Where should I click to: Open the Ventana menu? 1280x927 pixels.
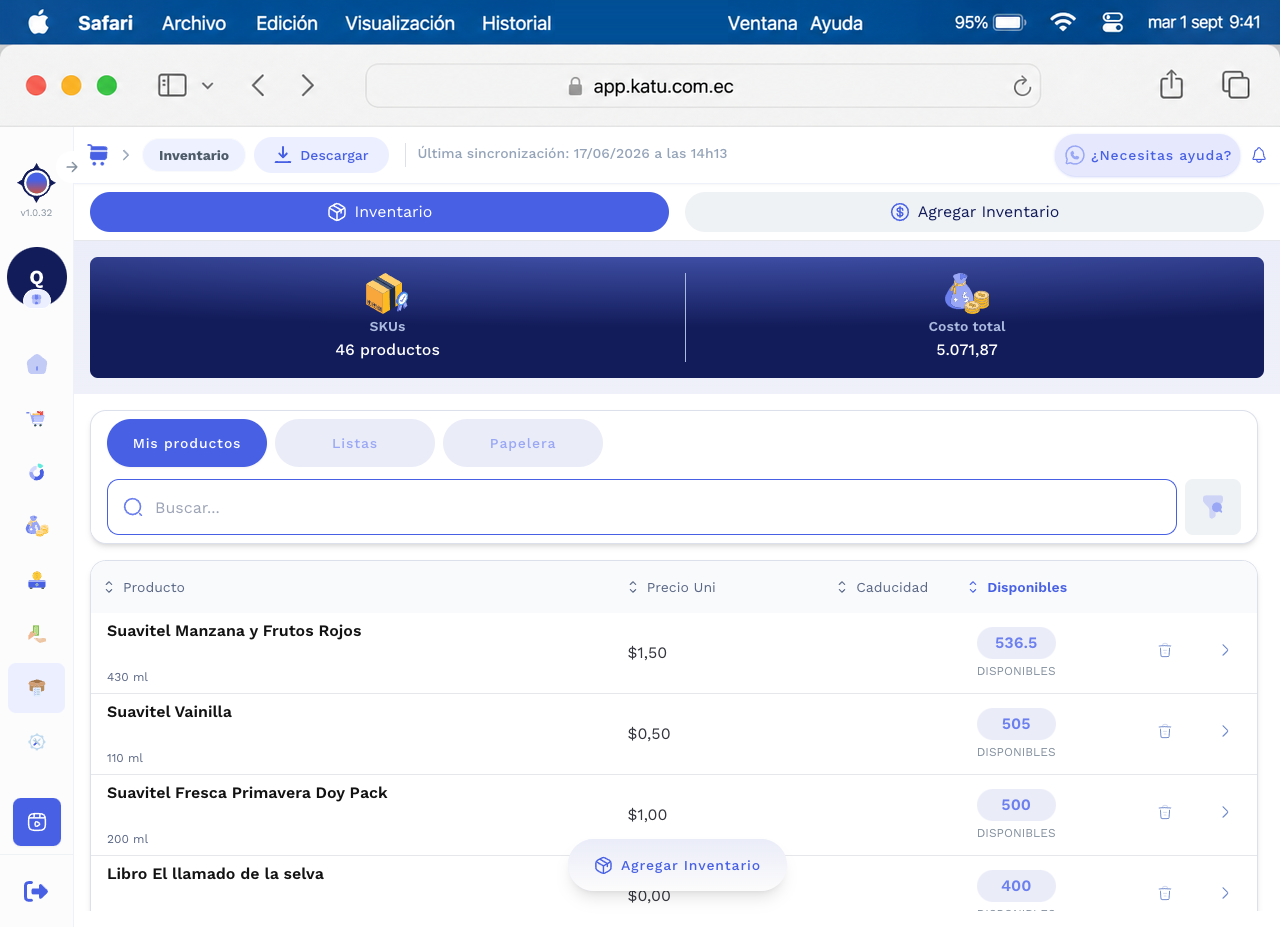[762, 23]
